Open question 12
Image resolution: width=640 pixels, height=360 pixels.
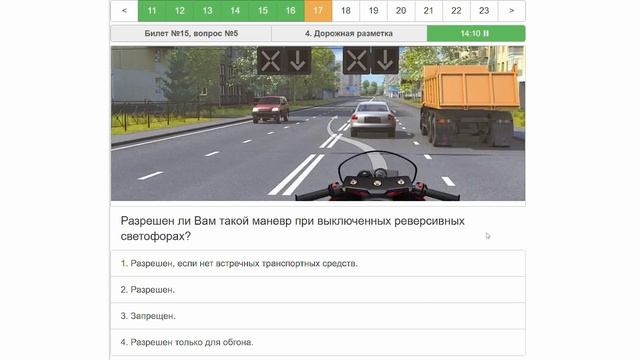click(x=180, y=11)
